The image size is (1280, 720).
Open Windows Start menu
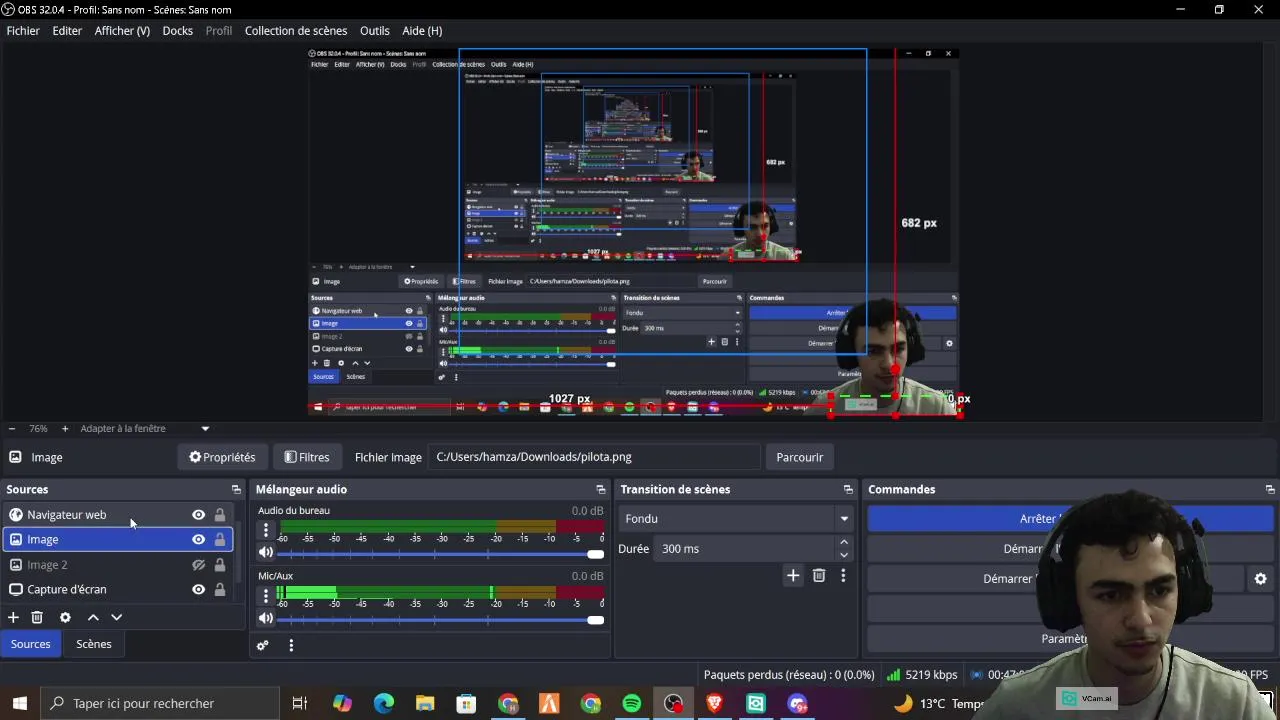[20, 704]
